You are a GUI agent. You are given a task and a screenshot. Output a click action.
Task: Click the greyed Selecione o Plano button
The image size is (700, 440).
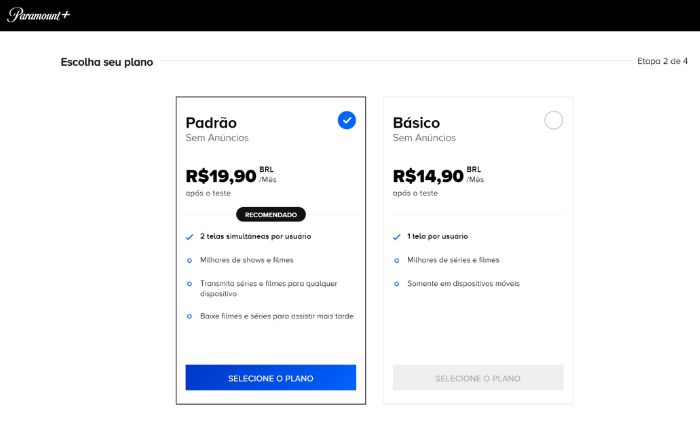click(x=478, y=377)
